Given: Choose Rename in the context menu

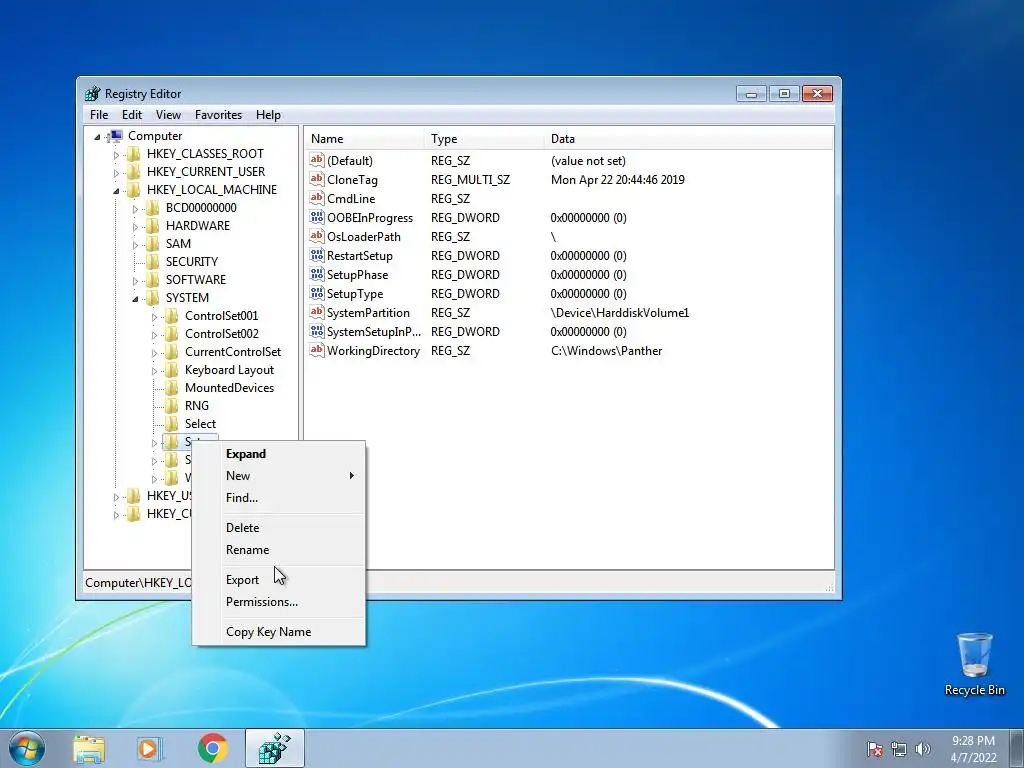Looking at the screenshot, I should [279, 550].
